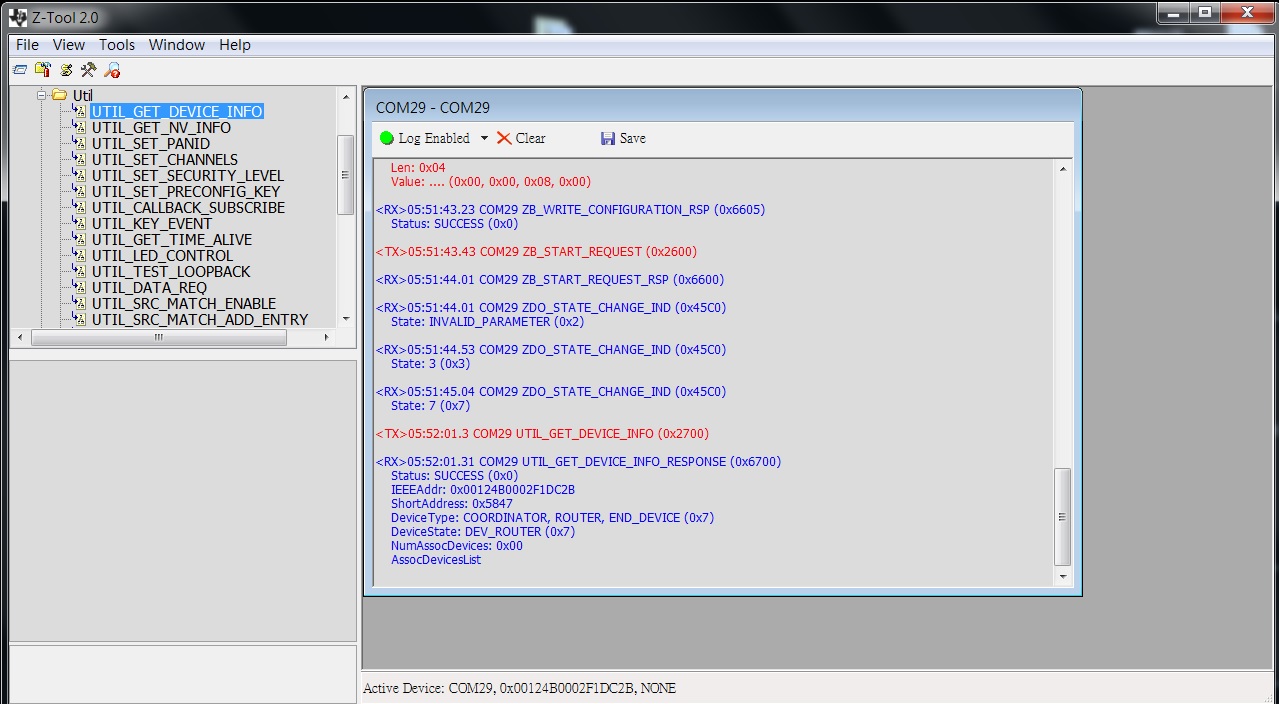Image resolution: width=1279 pixels, height=704 pixels.
Task: Click the Z-Tool app icon in the title bar
Action: pos(17,17)
